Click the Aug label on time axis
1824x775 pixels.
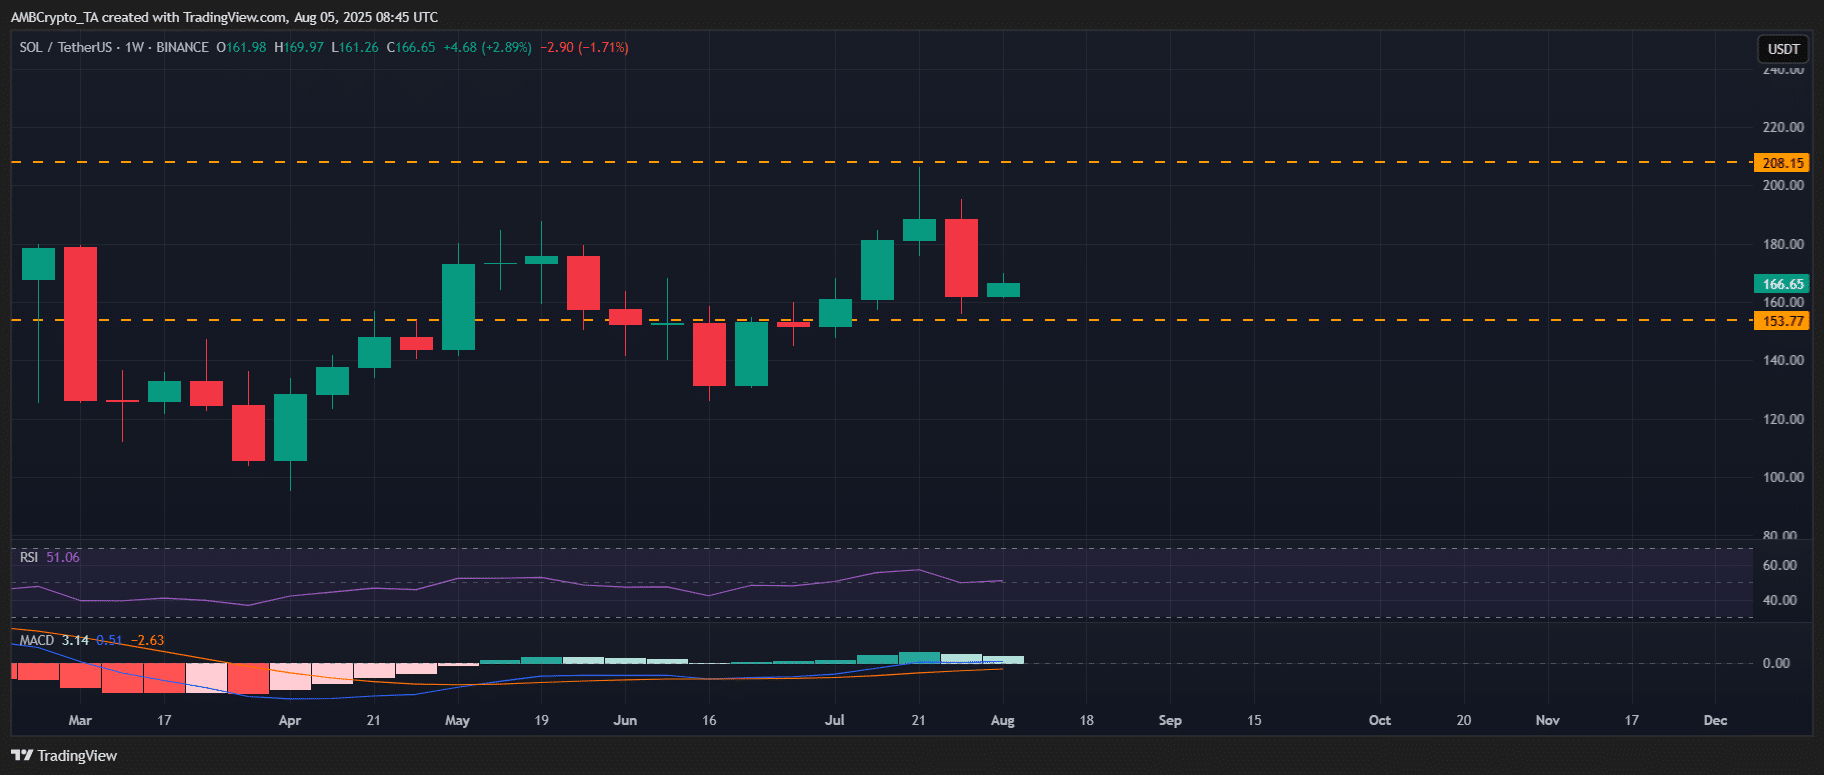(x=1002, y=720)
